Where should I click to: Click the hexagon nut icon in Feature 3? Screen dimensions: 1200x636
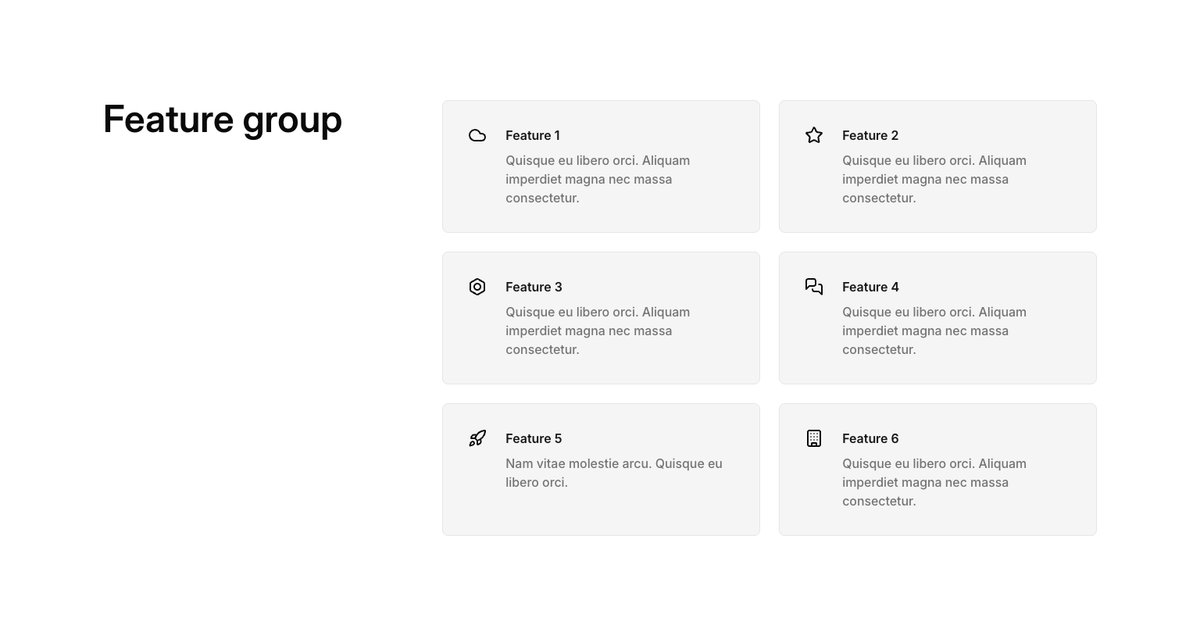pos(477,287)
